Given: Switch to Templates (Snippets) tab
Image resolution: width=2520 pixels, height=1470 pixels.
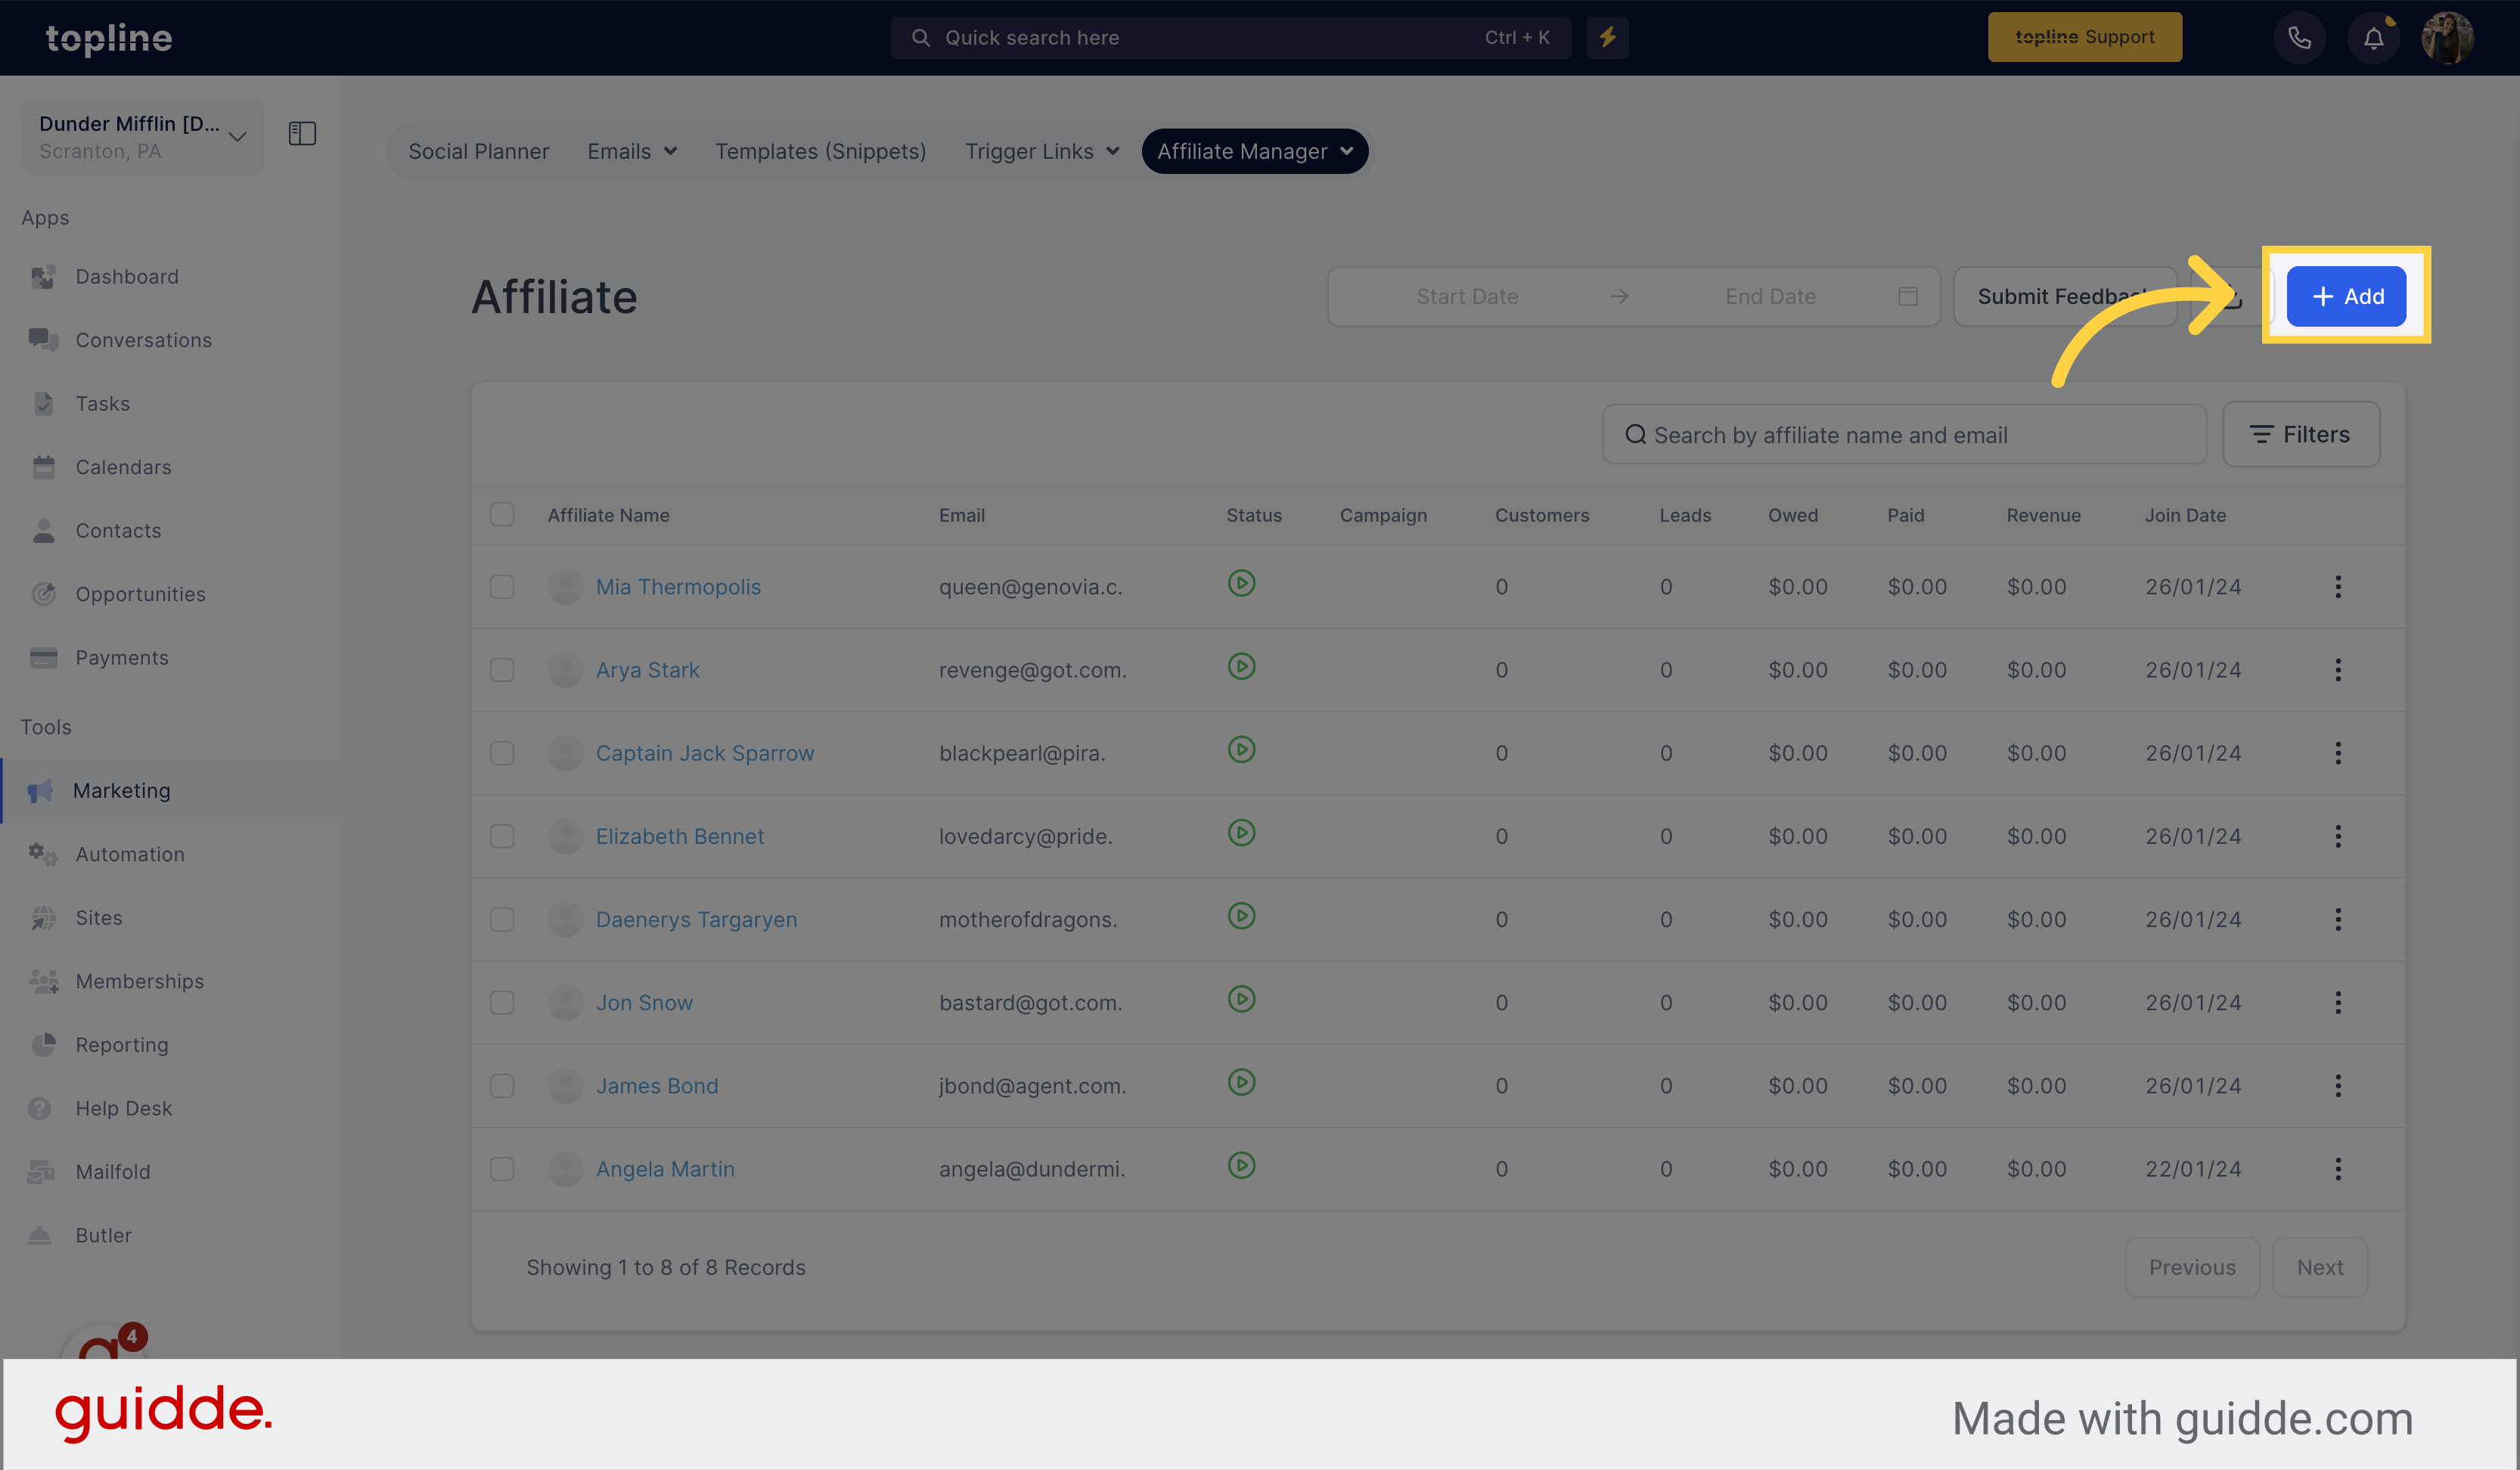Looking at the screenshot, I should [820, 152].
